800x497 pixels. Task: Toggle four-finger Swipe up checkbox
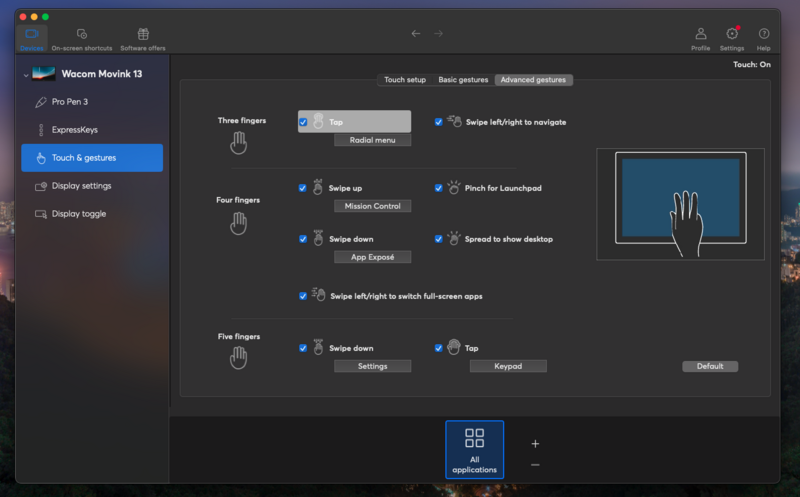(x=303, y=188)
